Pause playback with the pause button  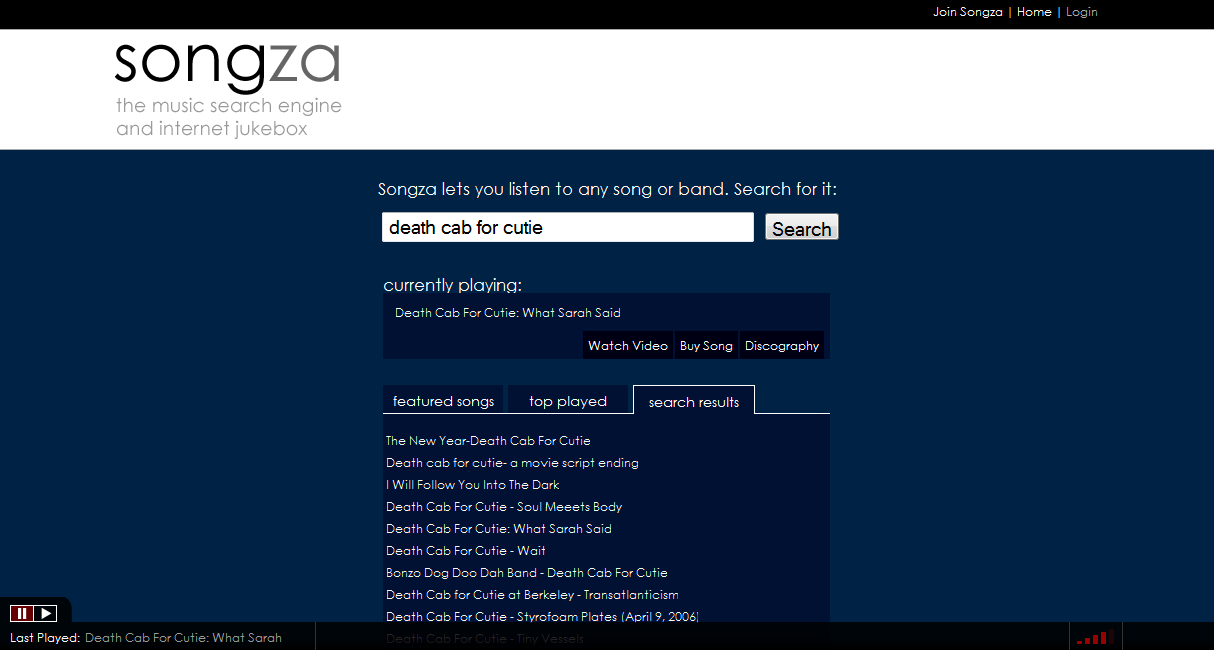[x=21, y=613]
